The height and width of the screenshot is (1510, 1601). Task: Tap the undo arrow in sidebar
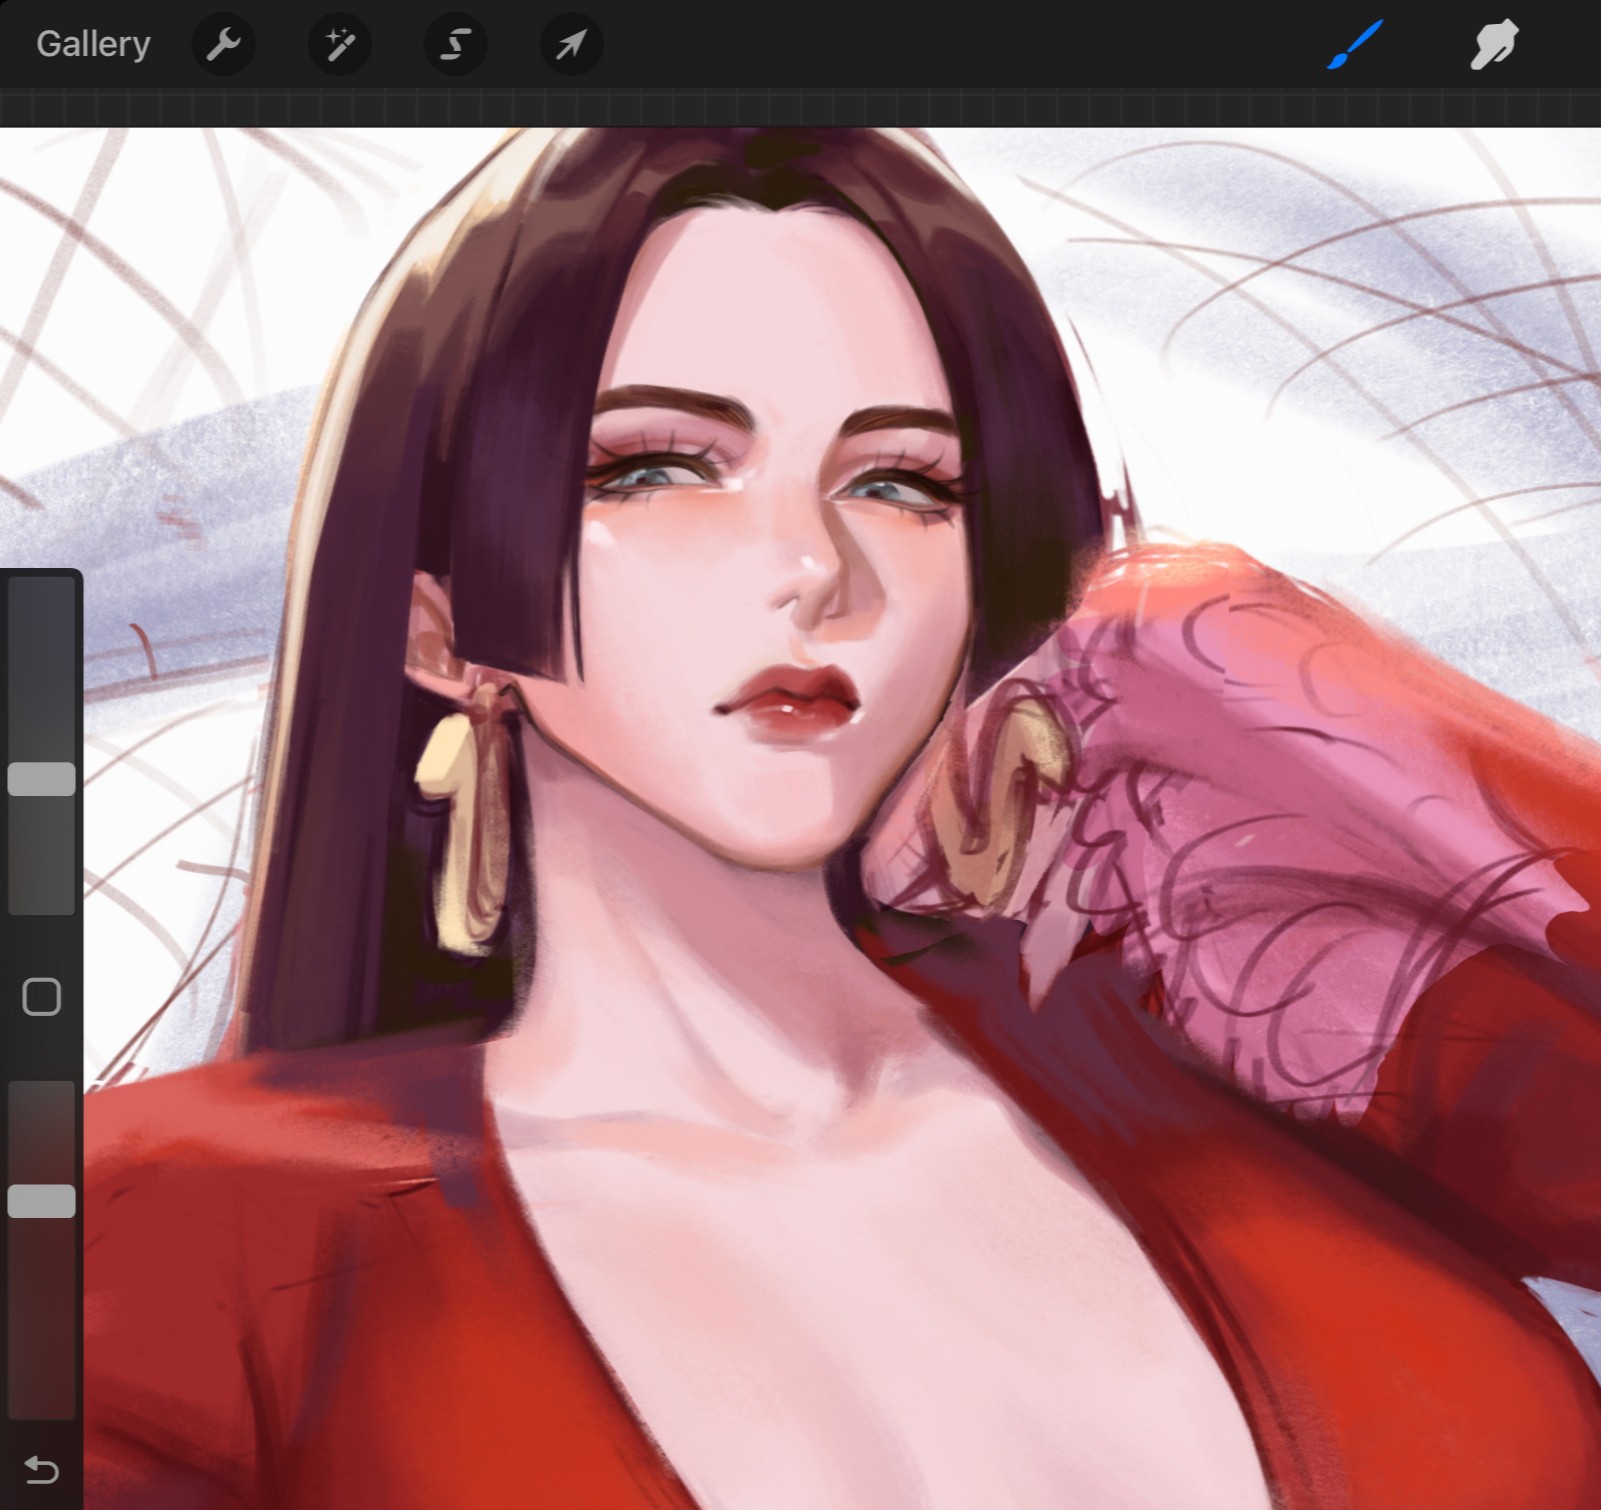coord(41,1469)
